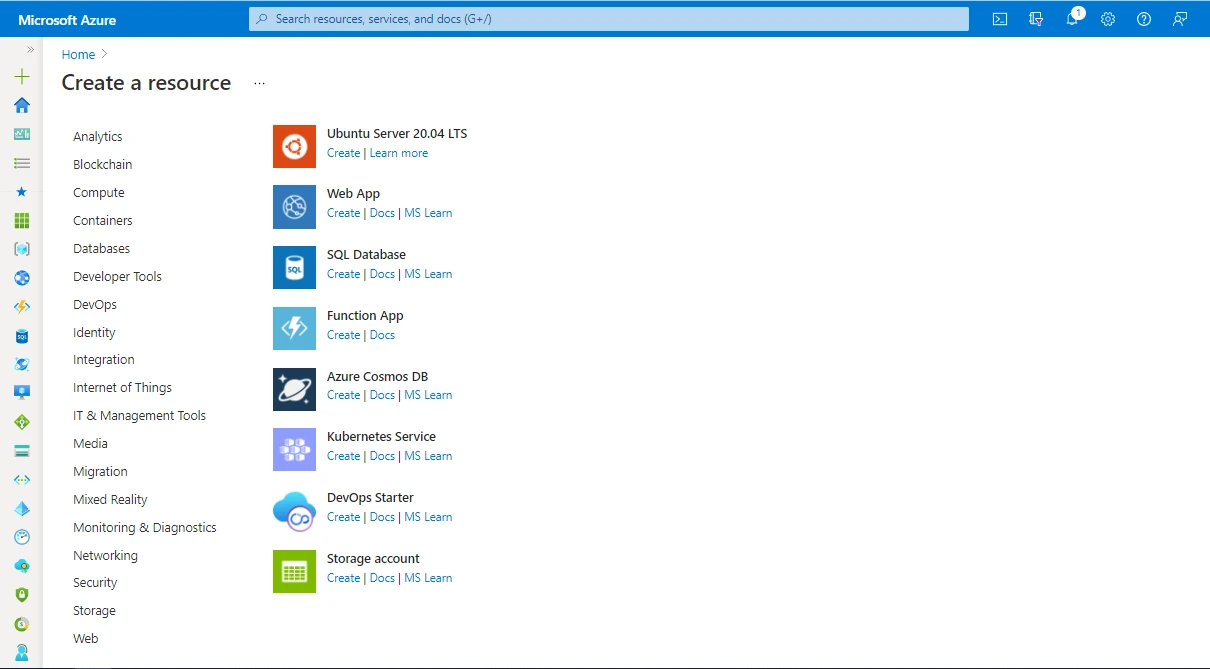
Task: Open more options beside Create a resource
Action: click(x=258, y=84)
